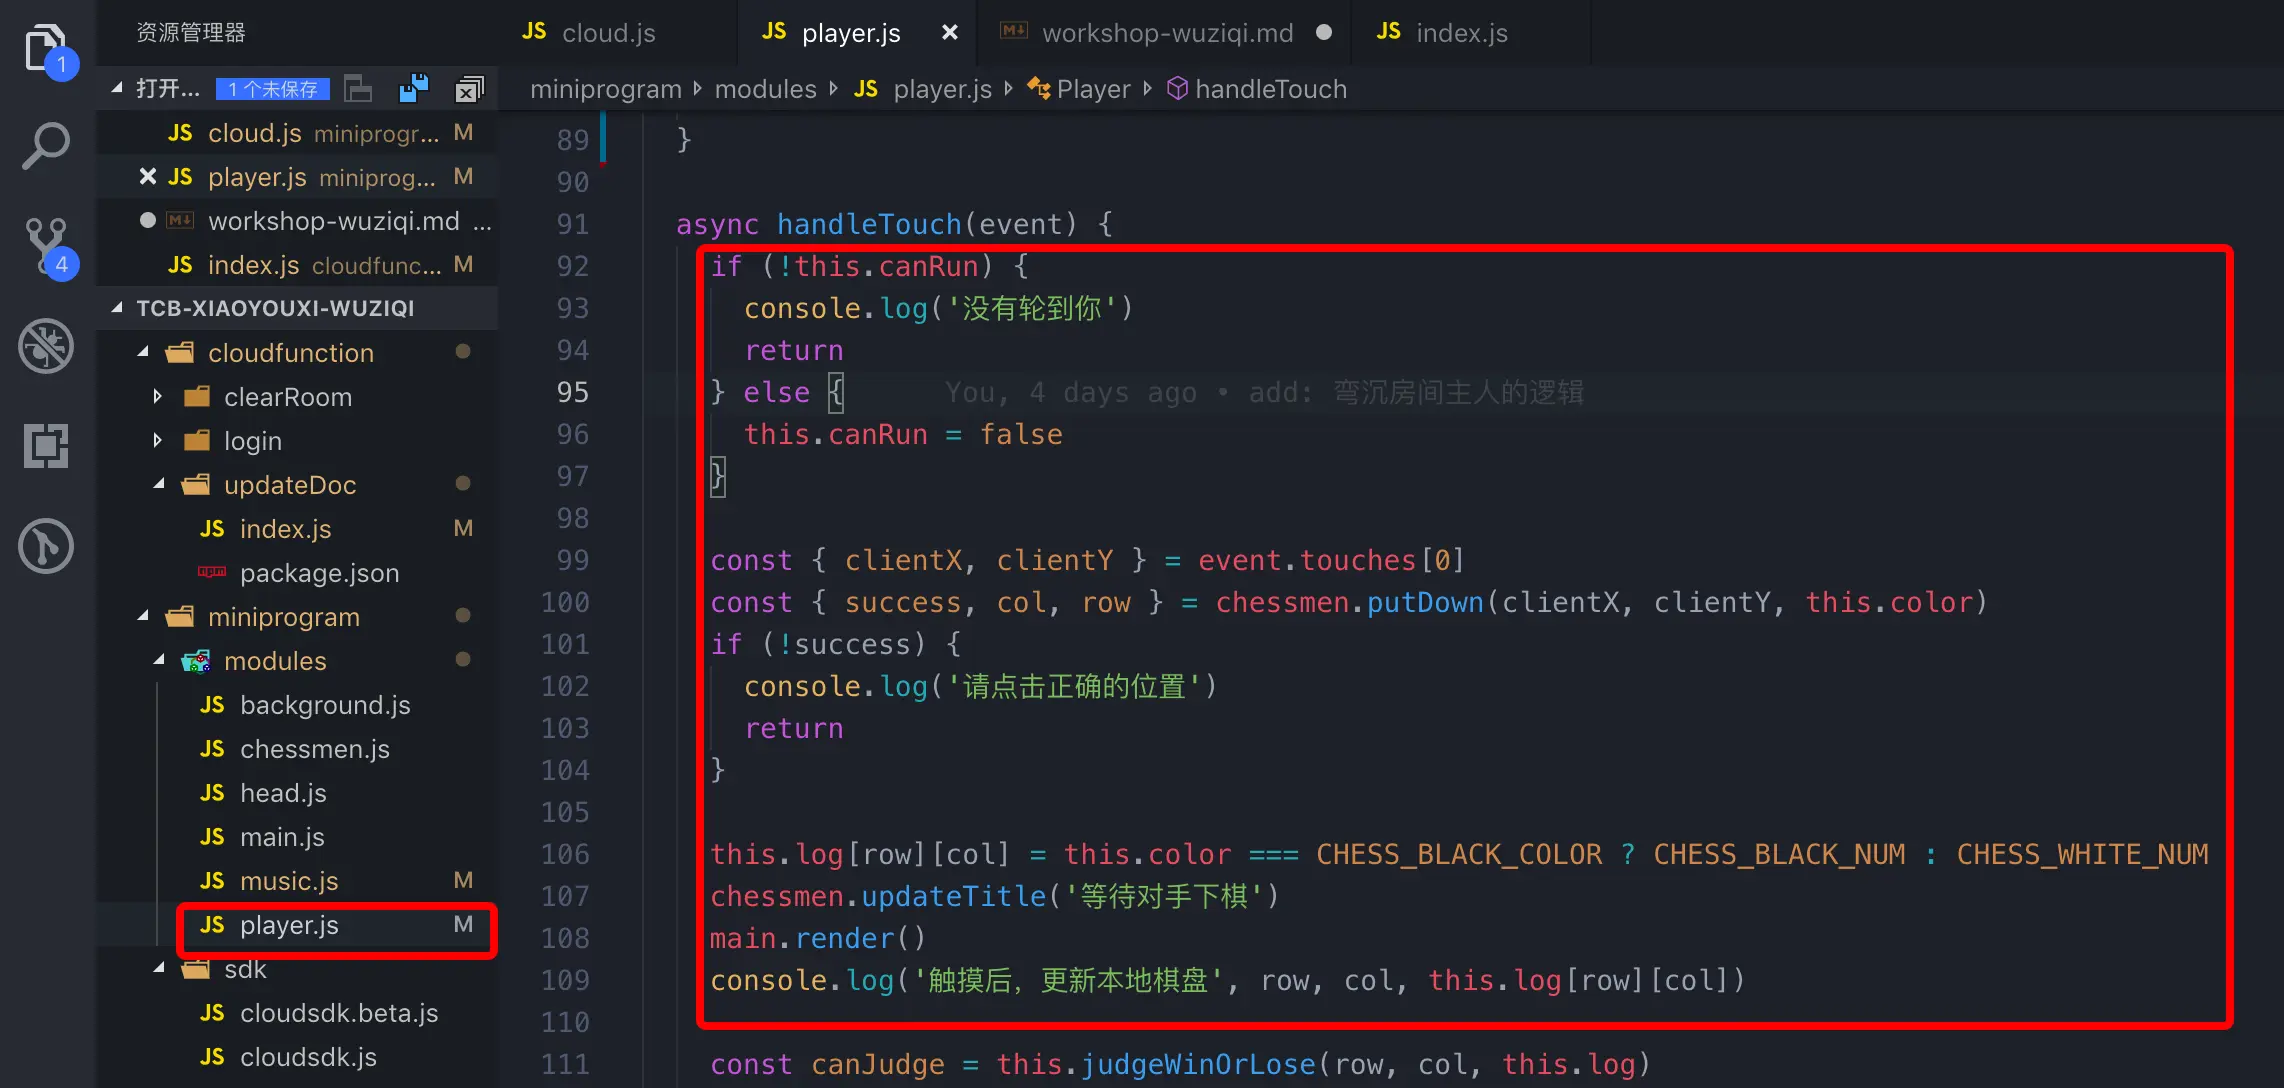Expand the clearRoom folder

(x=157, y=397)
